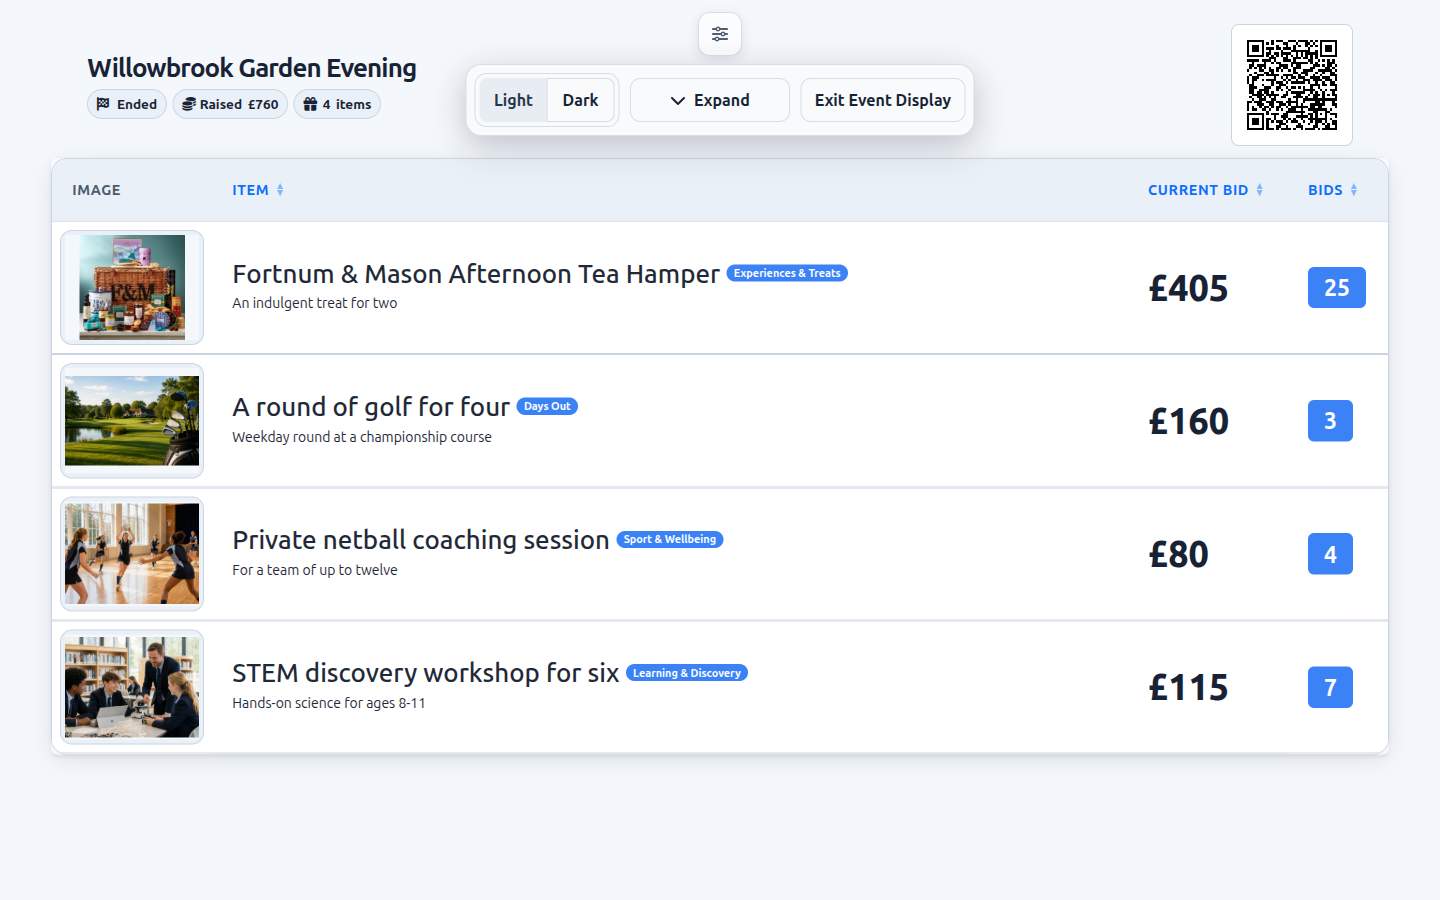This screenshot has width=1440, height=900.
Task: Click Exit Event Display button
Action: 883,100
